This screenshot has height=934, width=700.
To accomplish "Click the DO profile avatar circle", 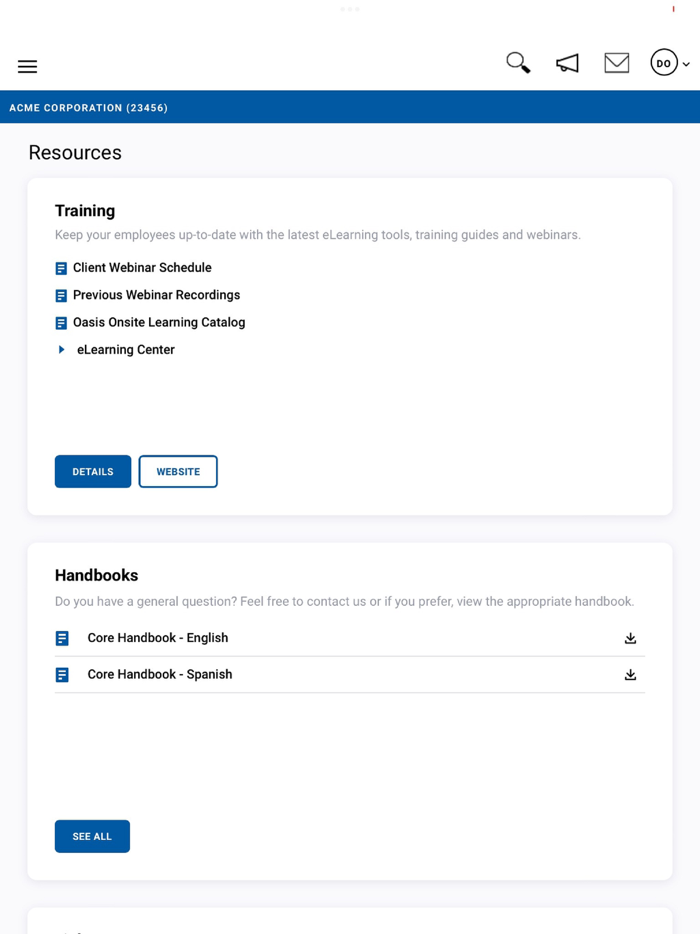I will click(664, 62).
